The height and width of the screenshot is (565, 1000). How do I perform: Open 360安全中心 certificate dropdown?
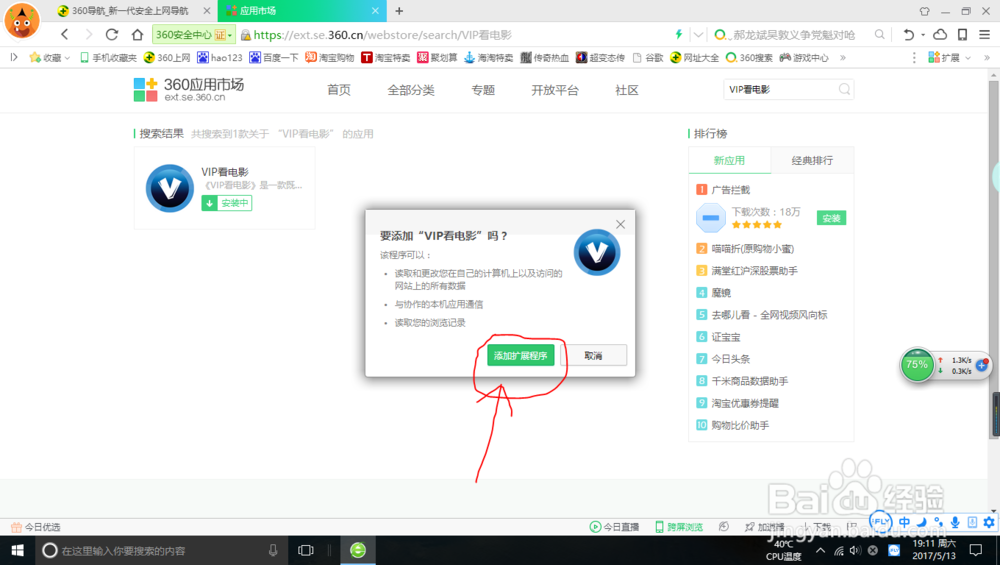point(193,34)
